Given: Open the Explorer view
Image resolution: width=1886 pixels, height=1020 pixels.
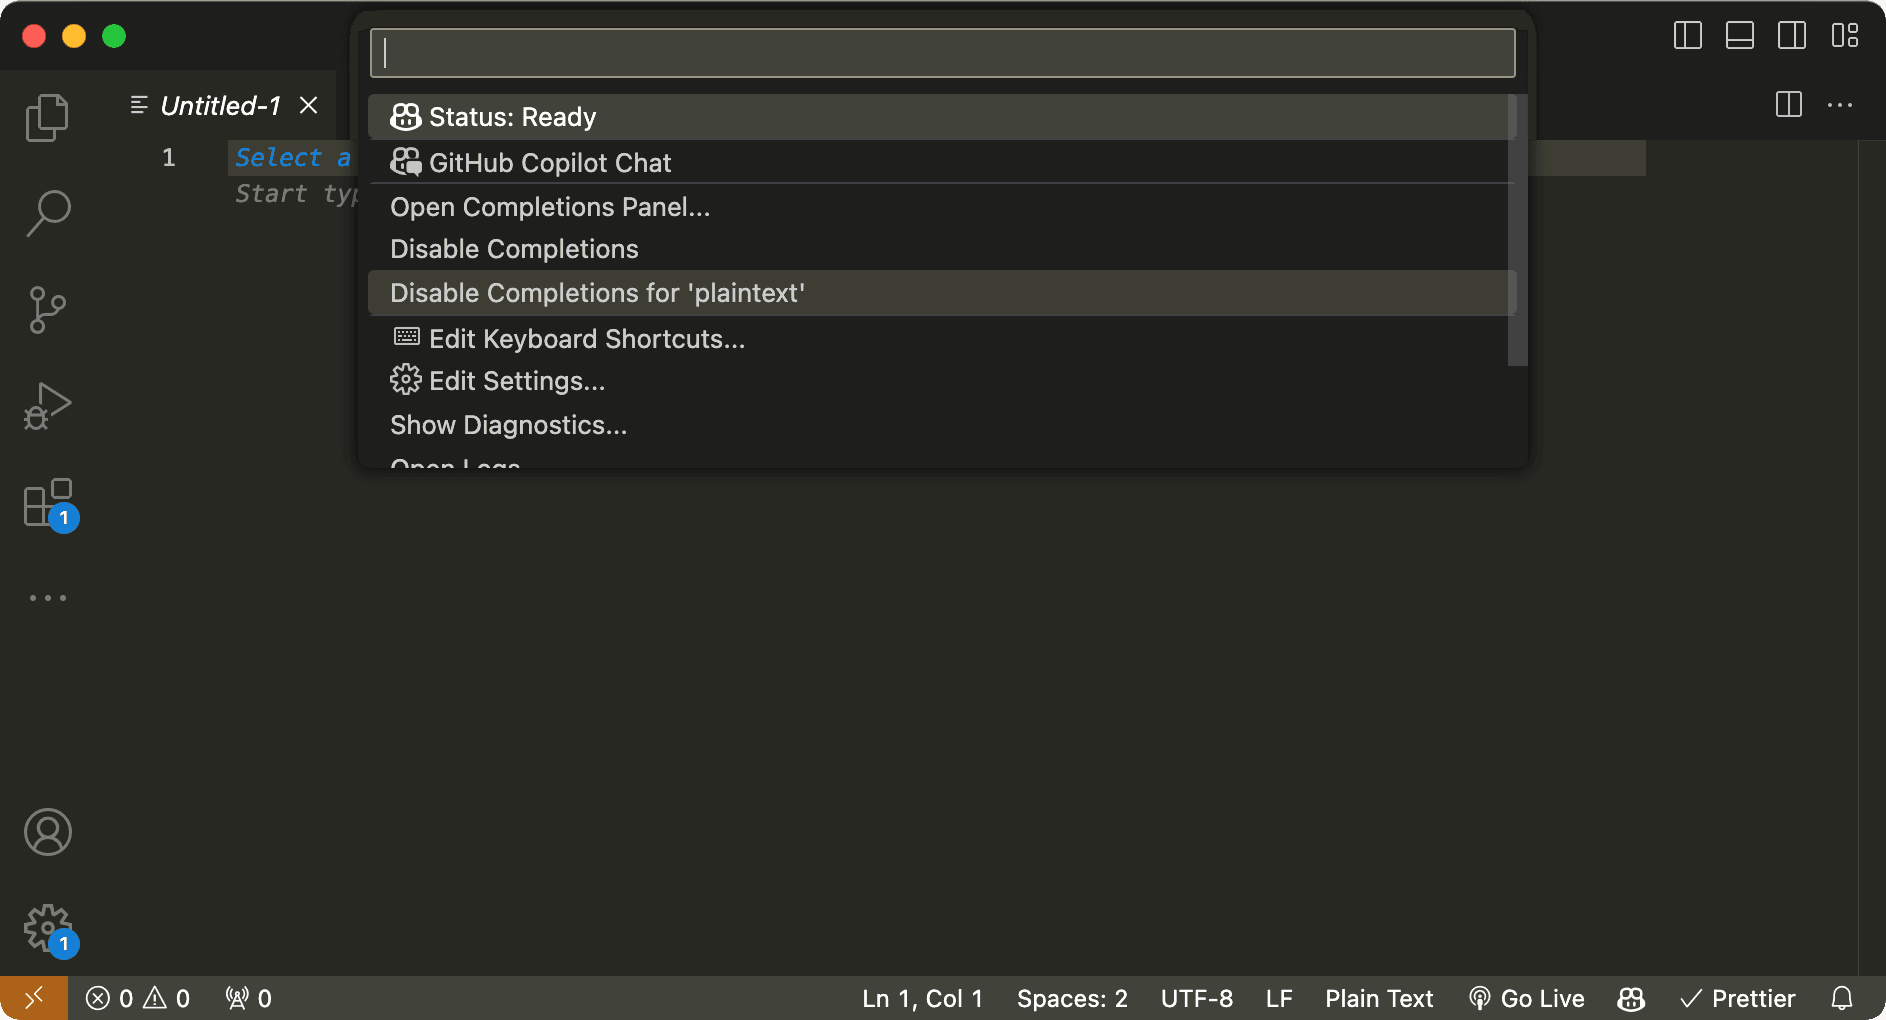Looking at the screenshot, I should (47, 117).
